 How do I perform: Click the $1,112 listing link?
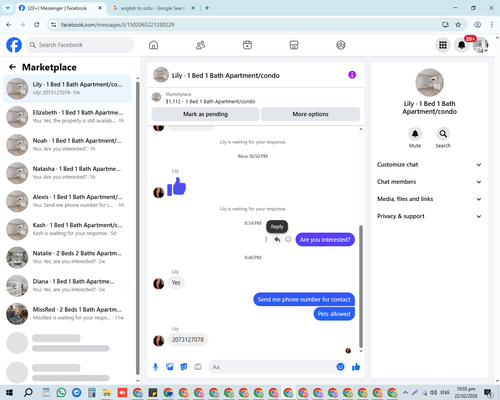tap(210, 101)
